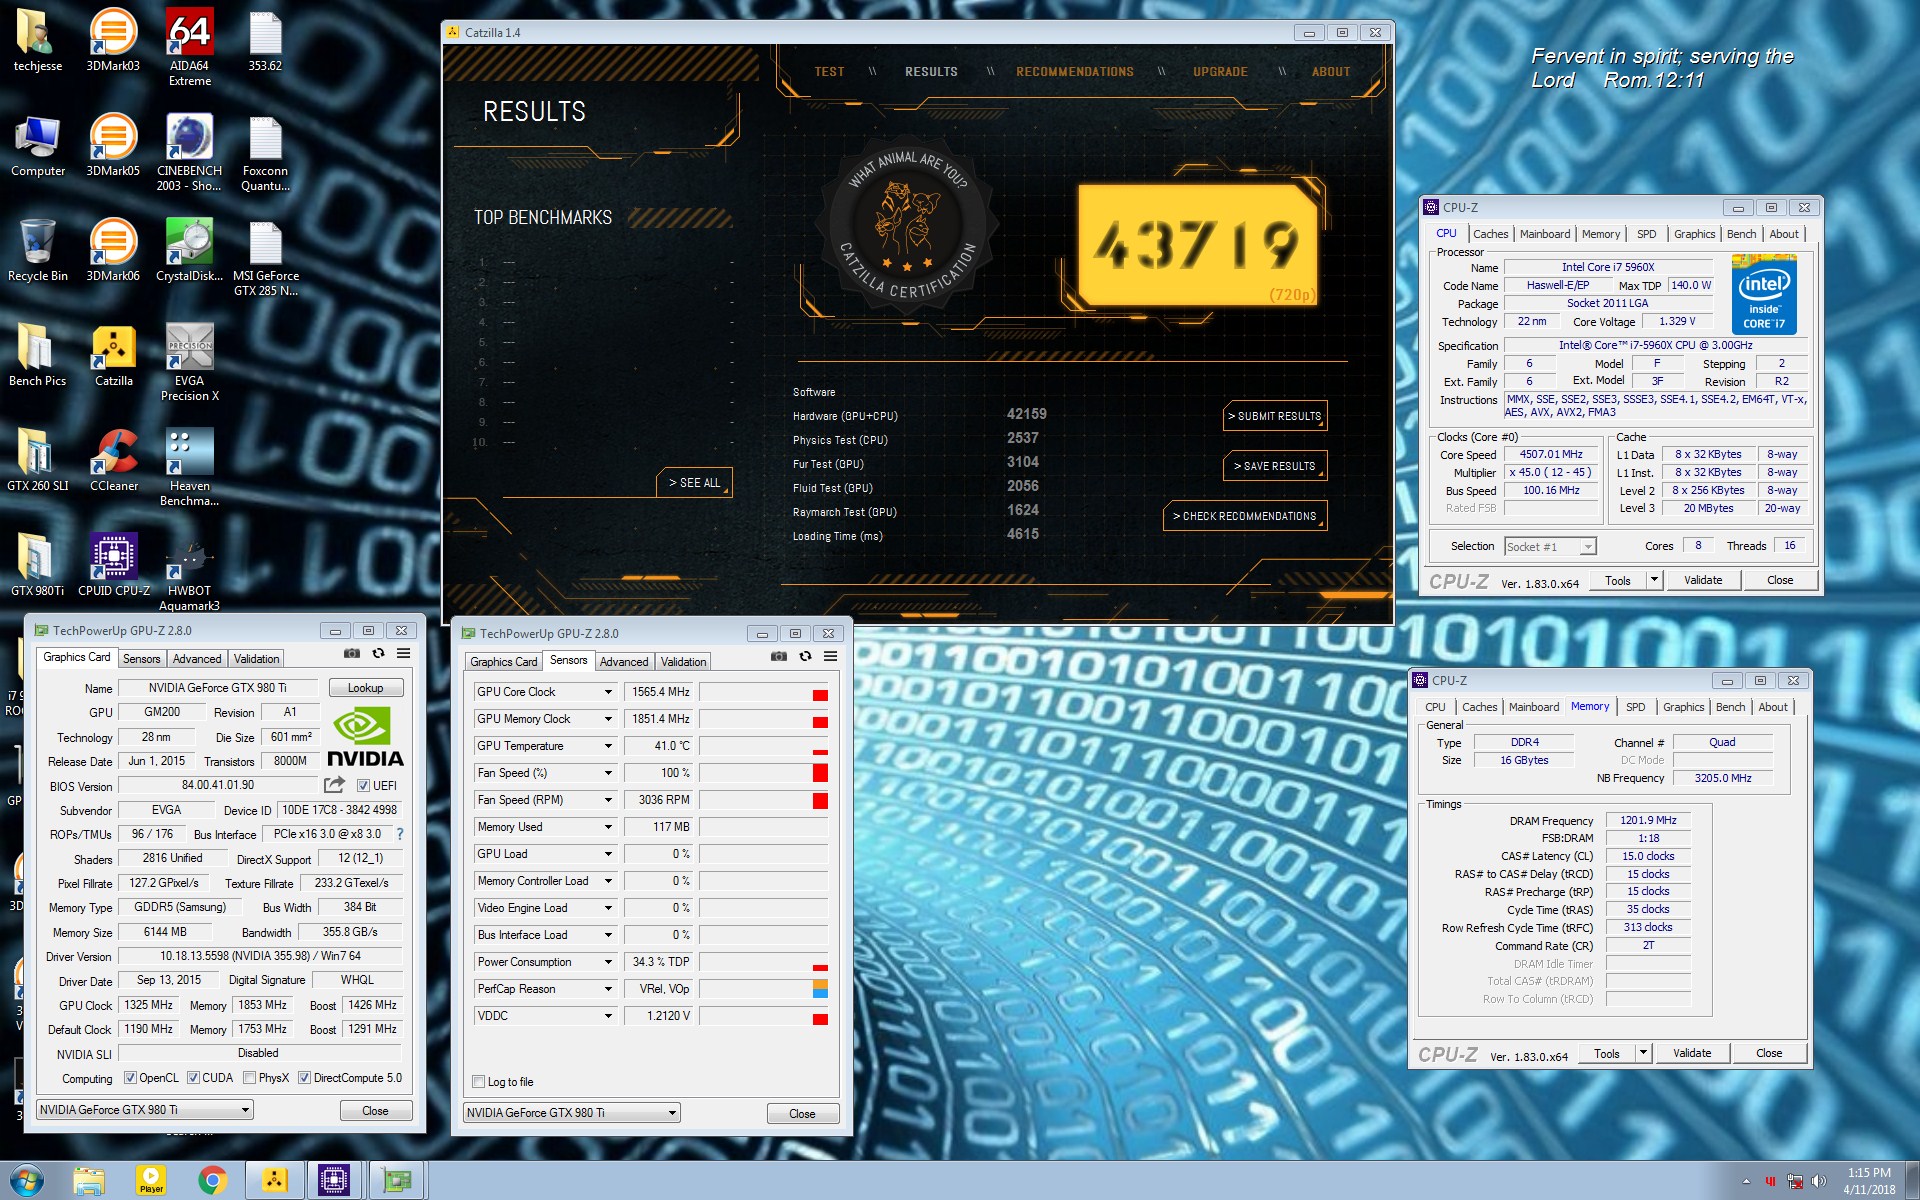This screenshot has height=1200, width=1920.
Task: Open the EVGA Precision X desktop icon
Action: (189, 362)
